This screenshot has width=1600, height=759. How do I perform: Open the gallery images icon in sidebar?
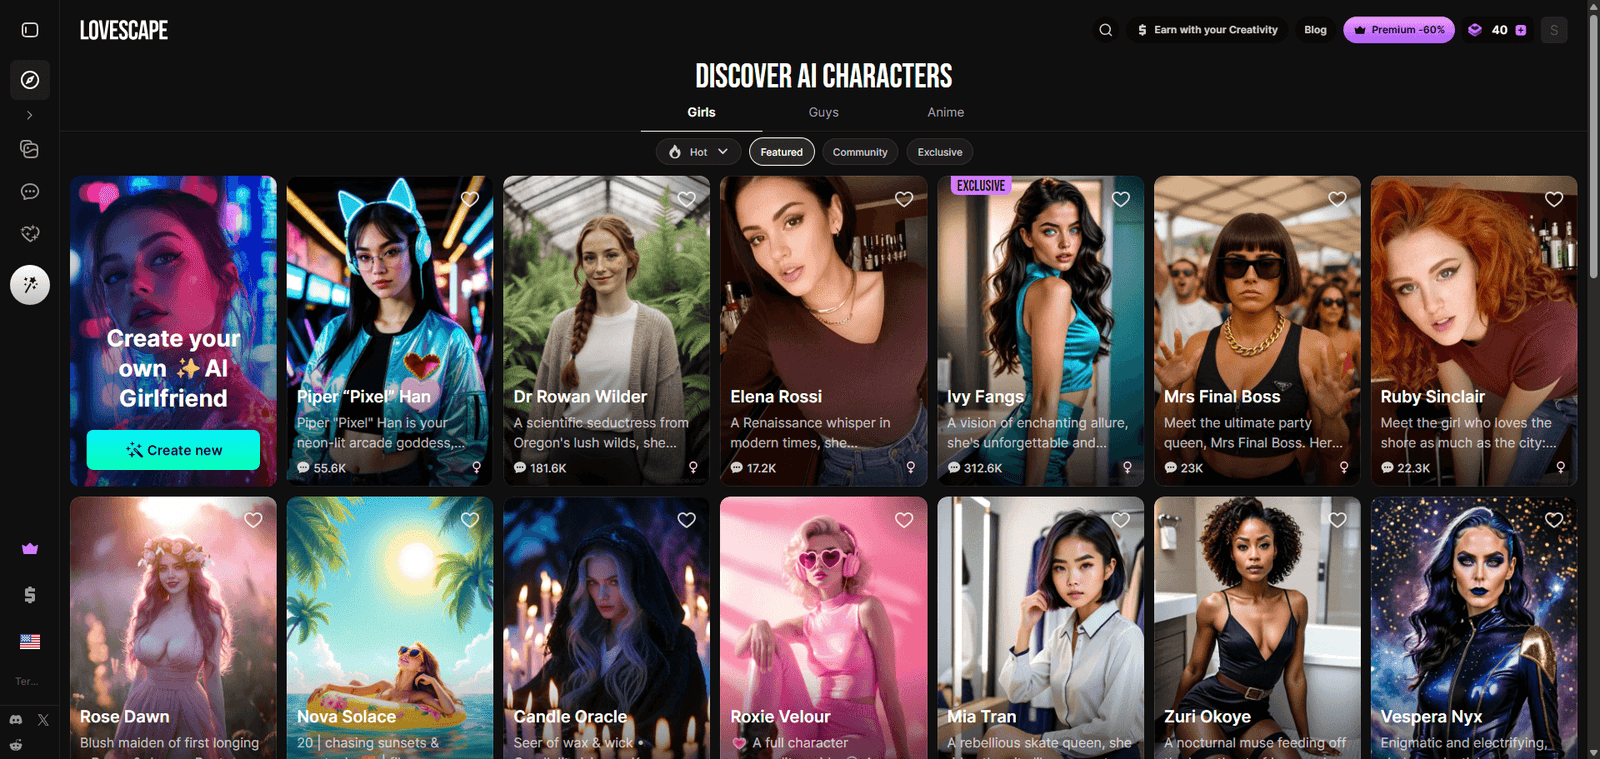[x=30, y=149]
